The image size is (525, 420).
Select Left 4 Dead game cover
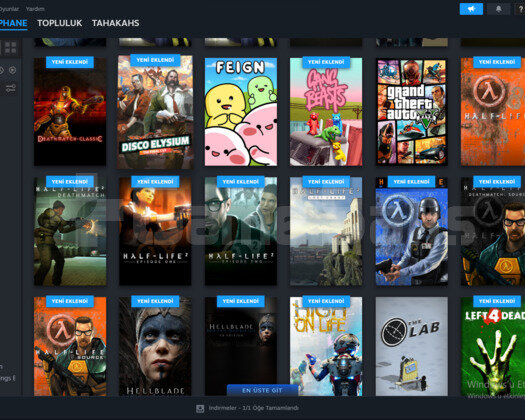493,347
